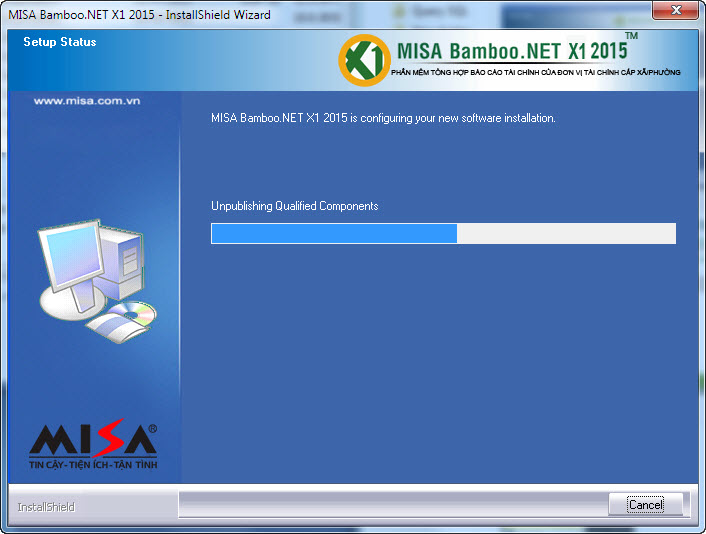
Task: Click the 'Unpublishing Qualified Components' status text
Action: [294, 206]
